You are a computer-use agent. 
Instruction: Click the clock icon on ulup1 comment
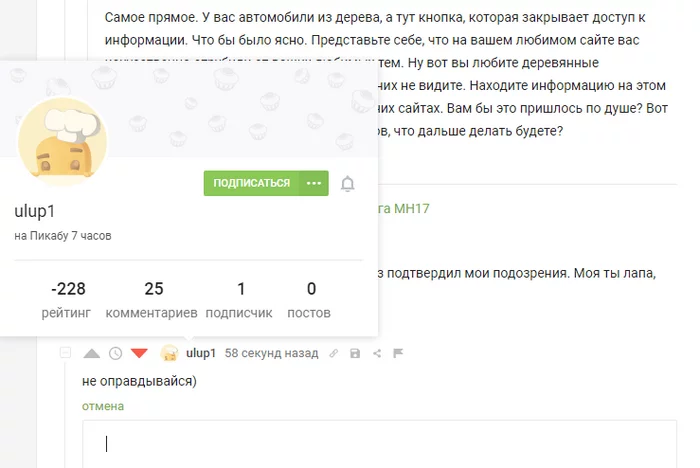pos(116,354)
